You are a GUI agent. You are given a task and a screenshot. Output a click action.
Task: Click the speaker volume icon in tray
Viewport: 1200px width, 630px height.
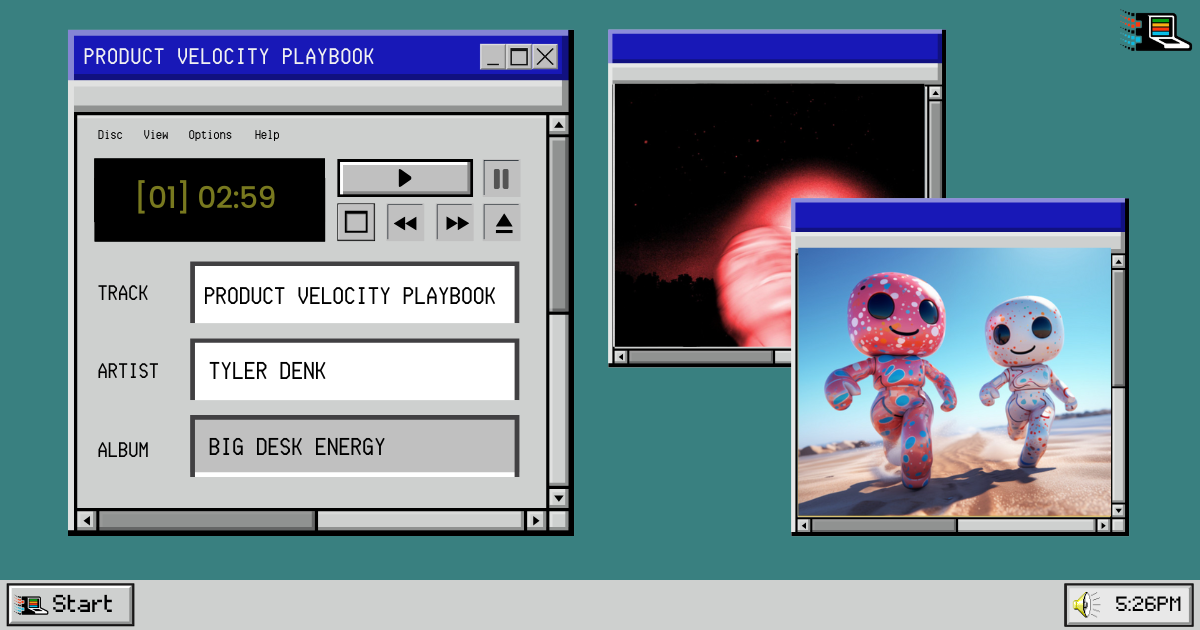(1086, 604)
